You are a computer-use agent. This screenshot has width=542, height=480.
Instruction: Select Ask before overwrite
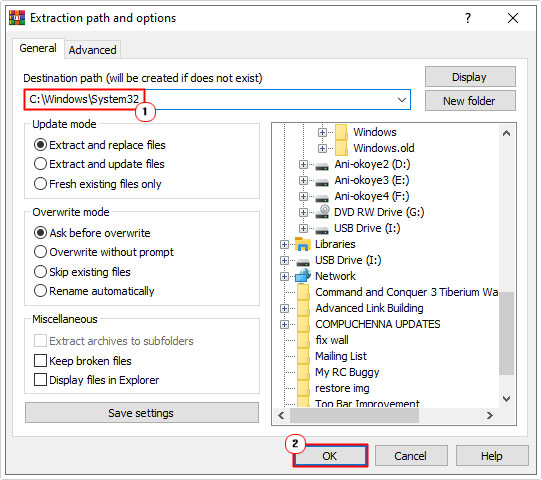pyautogui.click(x=92, y=233)
